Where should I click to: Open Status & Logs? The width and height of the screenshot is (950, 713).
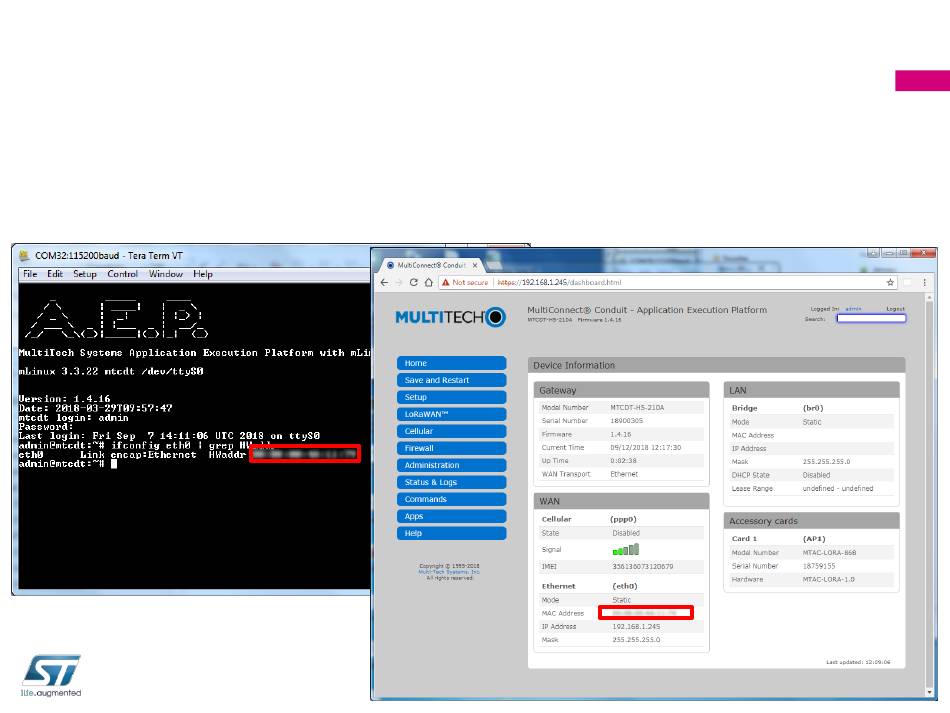tap(451, 482)
